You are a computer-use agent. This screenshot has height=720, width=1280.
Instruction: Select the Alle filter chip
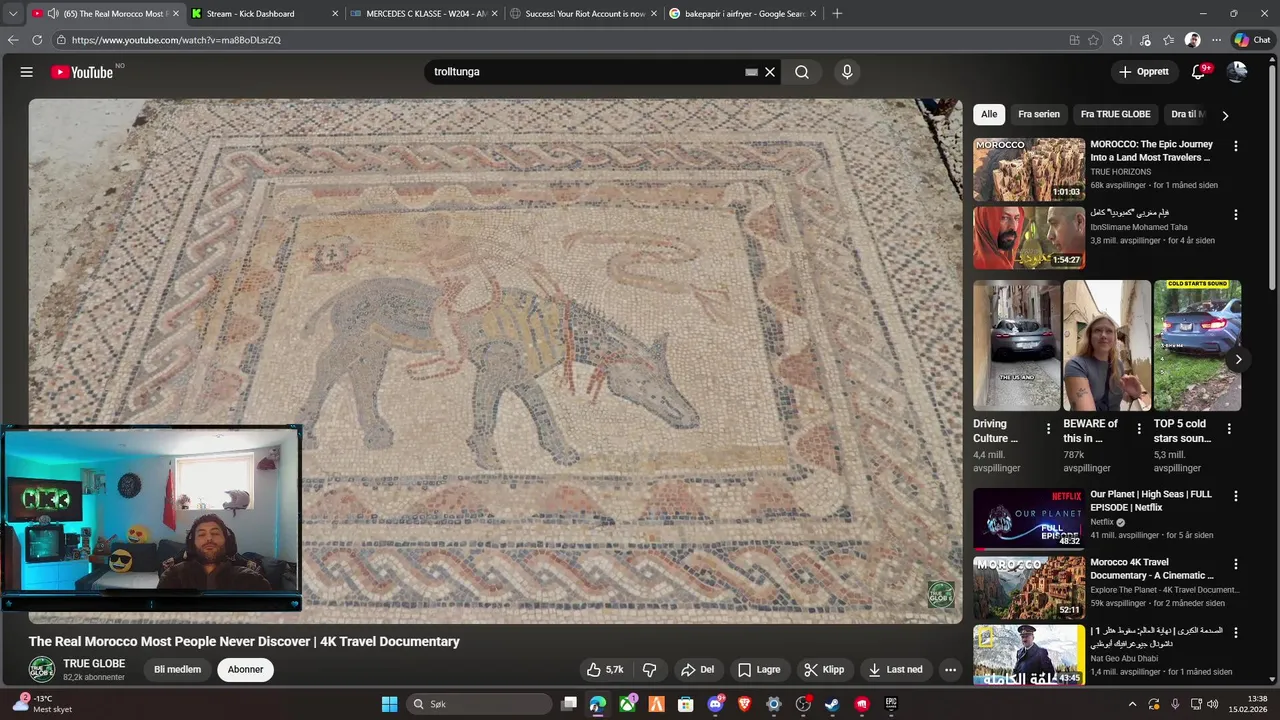[989, 114]
